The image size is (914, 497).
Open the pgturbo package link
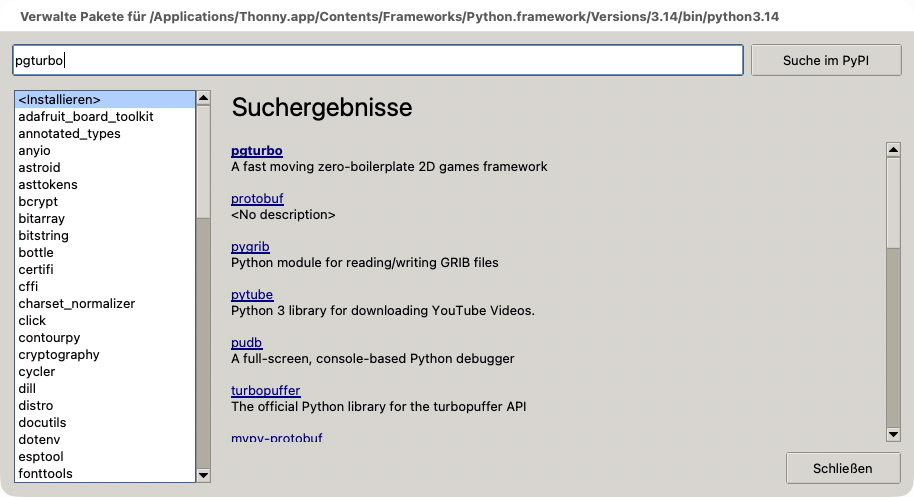(x=256, y=150)
